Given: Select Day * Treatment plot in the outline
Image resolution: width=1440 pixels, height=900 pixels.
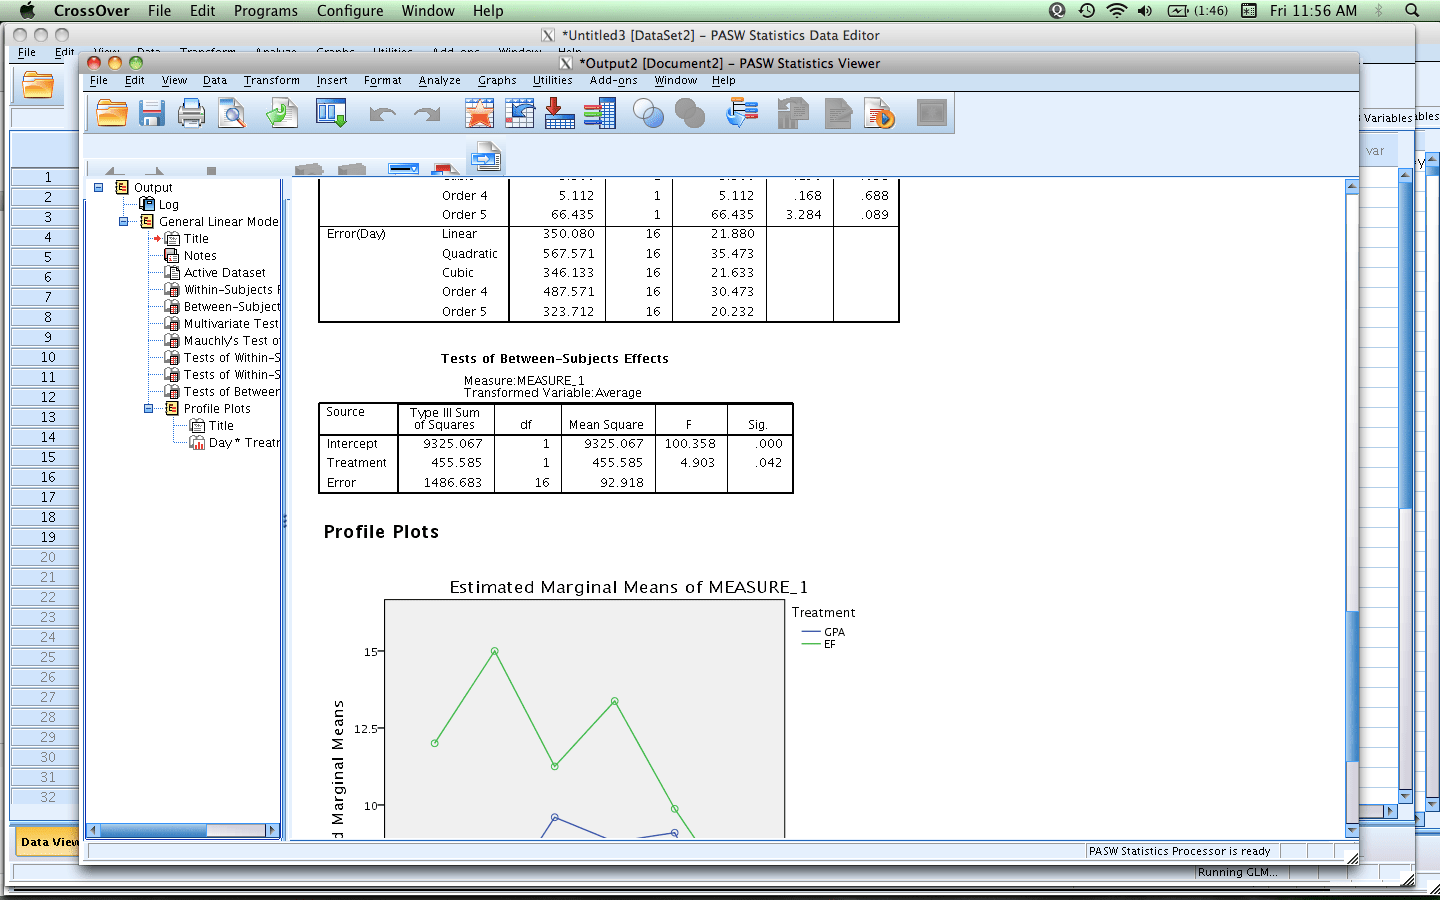Looking at the screenshot, I should coord(240,442).
